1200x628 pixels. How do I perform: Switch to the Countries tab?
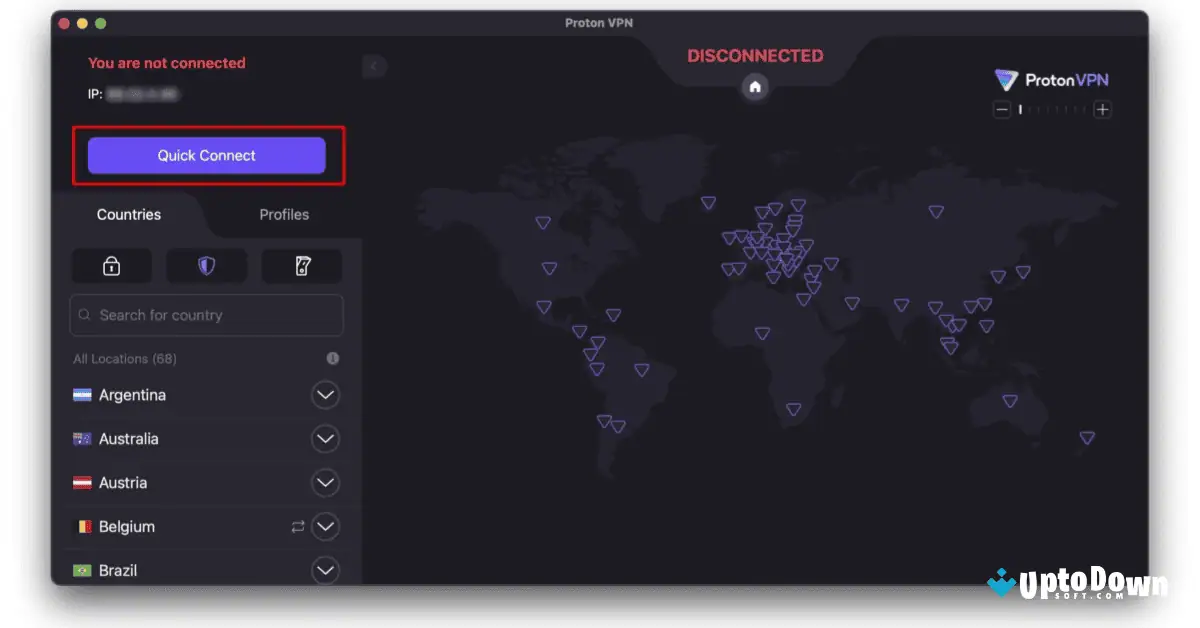tap(129, 214)
